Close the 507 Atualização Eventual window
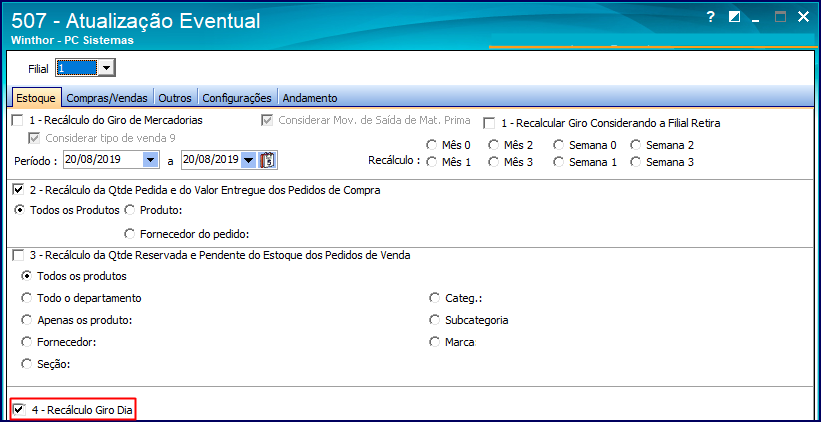This screenshot has width=821, height=422. click(x=803, y=17)
